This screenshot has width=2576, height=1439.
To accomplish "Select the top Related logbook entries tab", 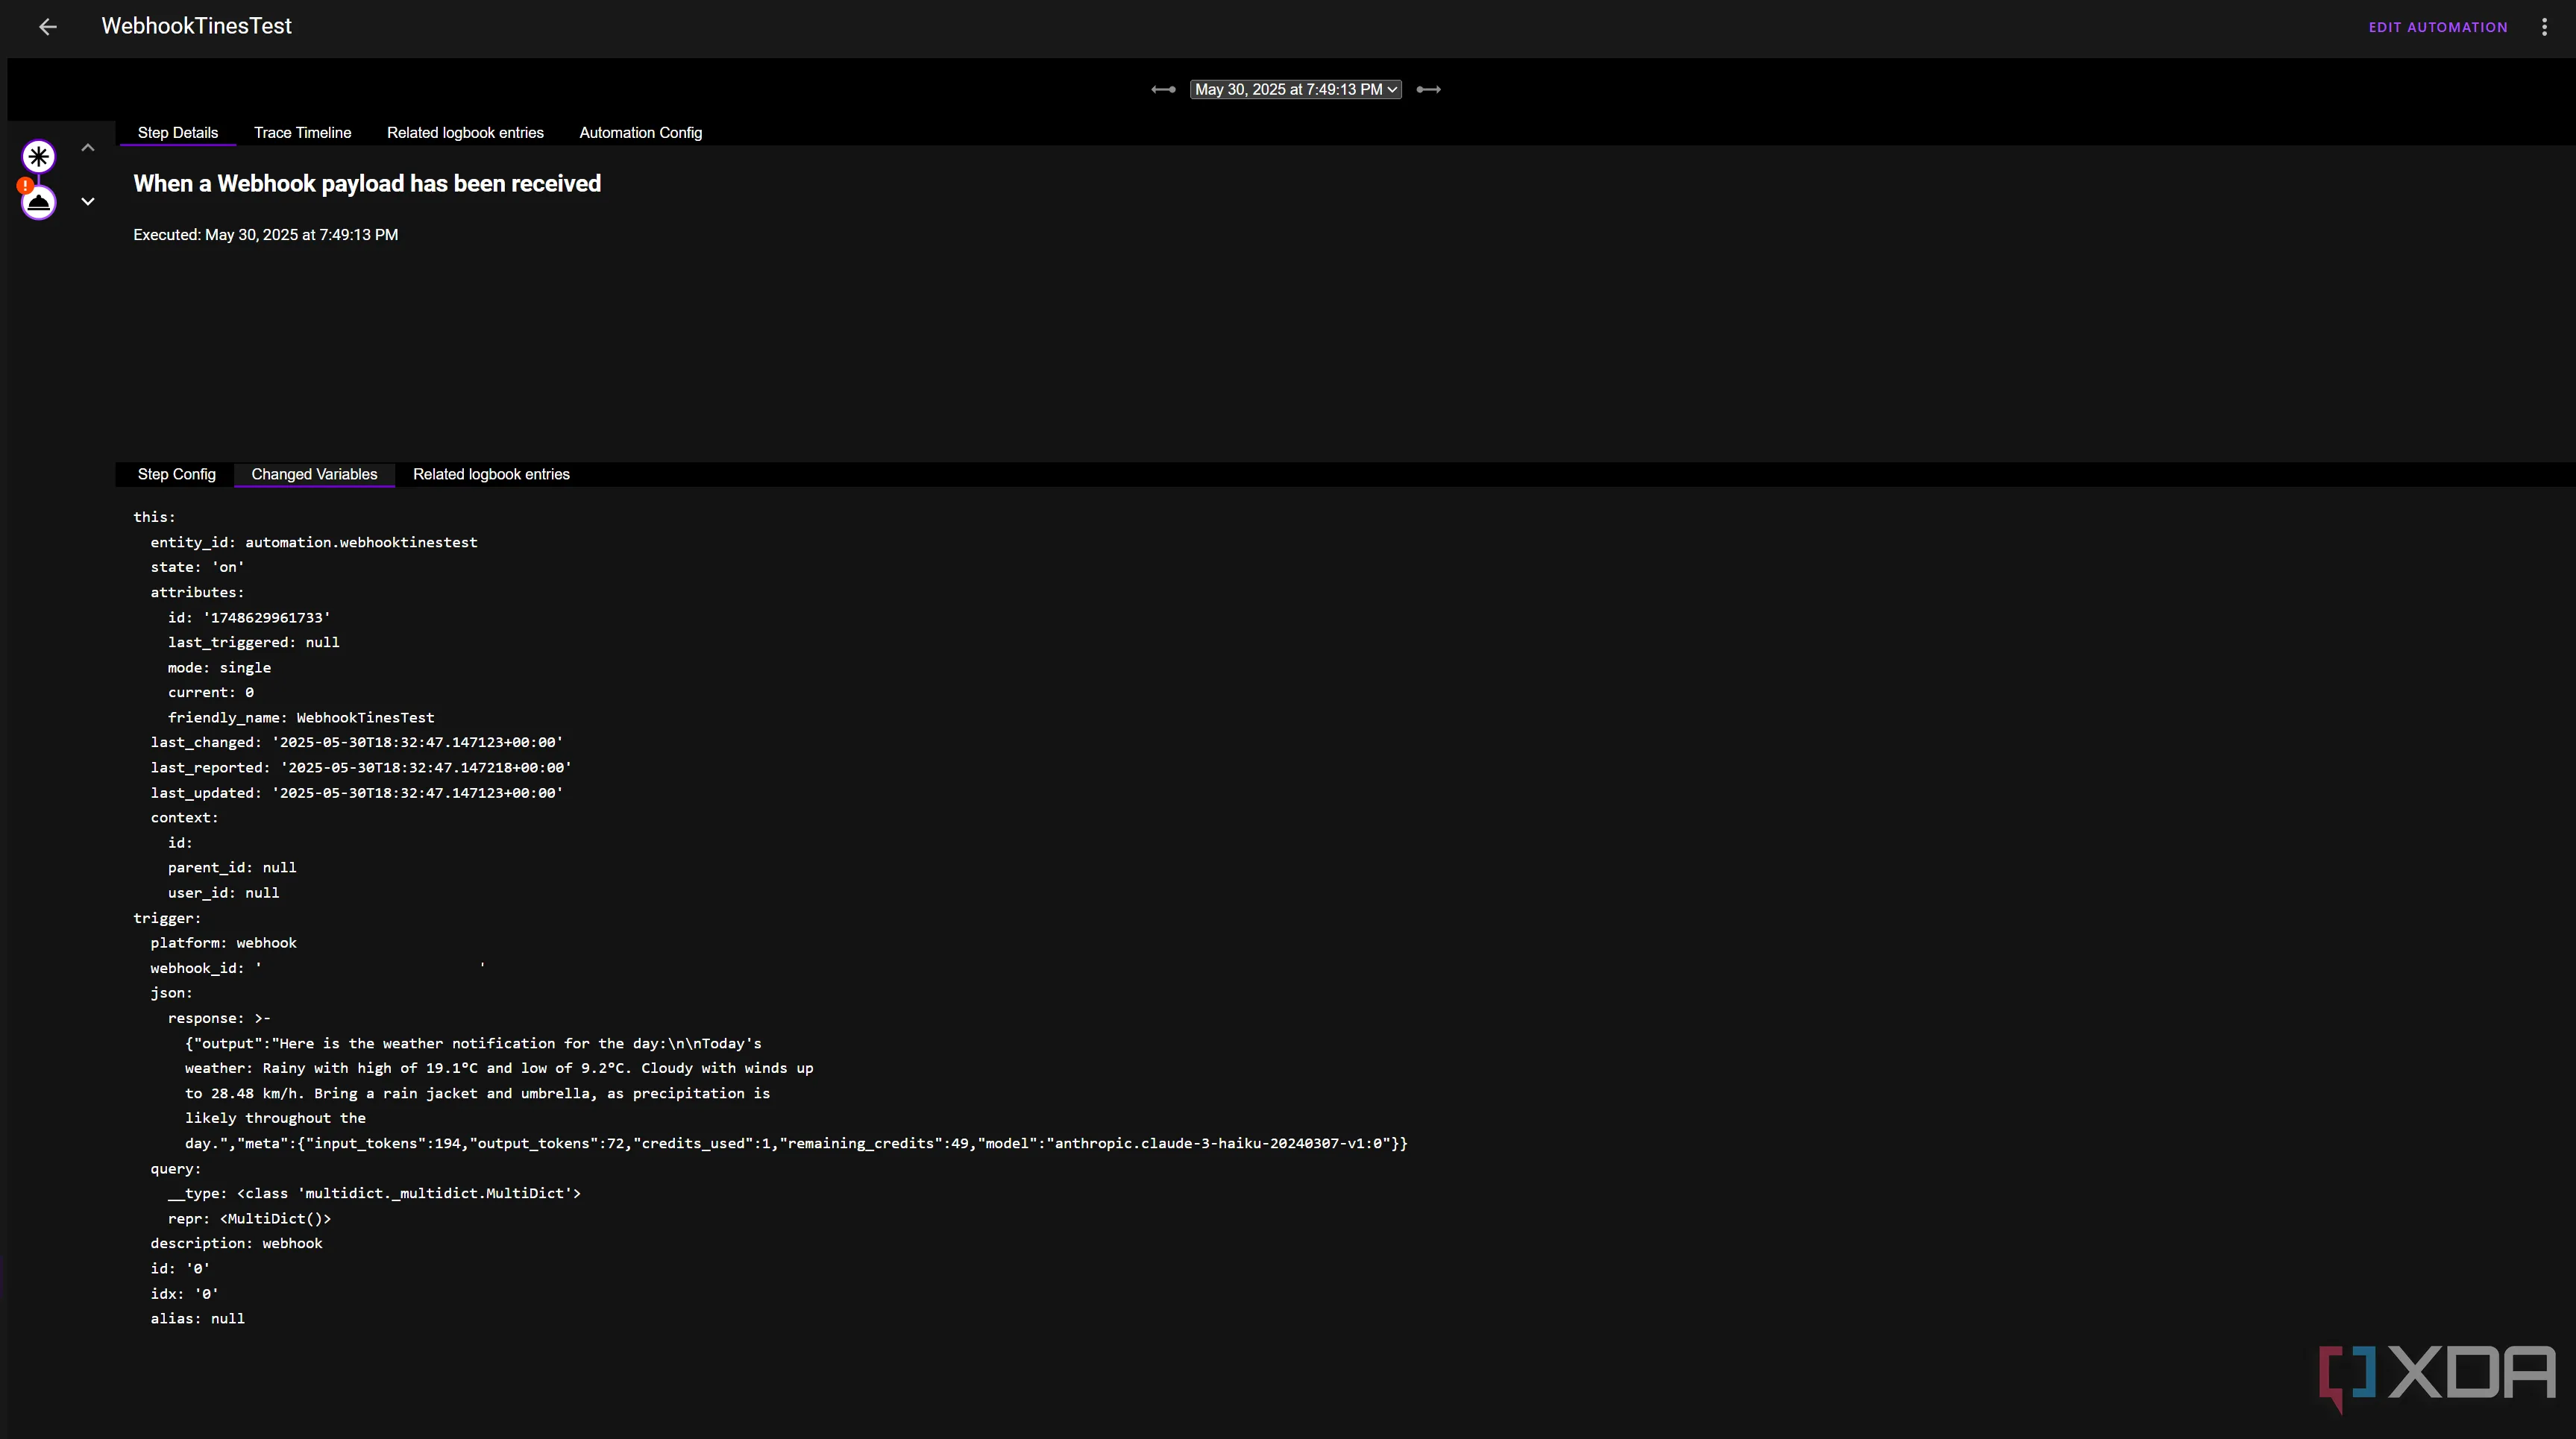I will tap(465, 133).
